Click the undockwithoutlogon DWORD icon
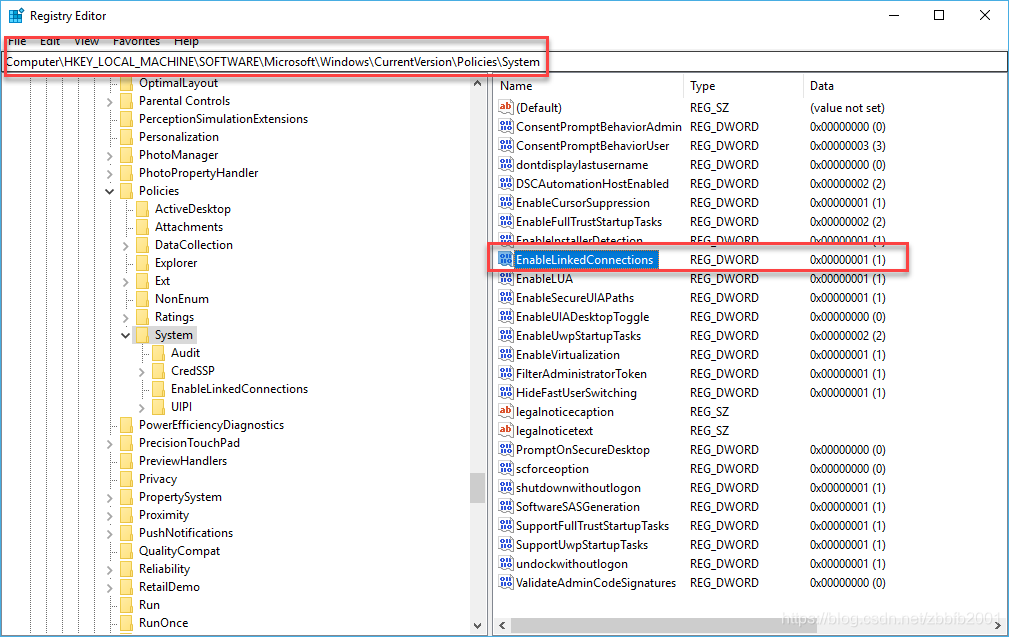 [x=506, y=564]
